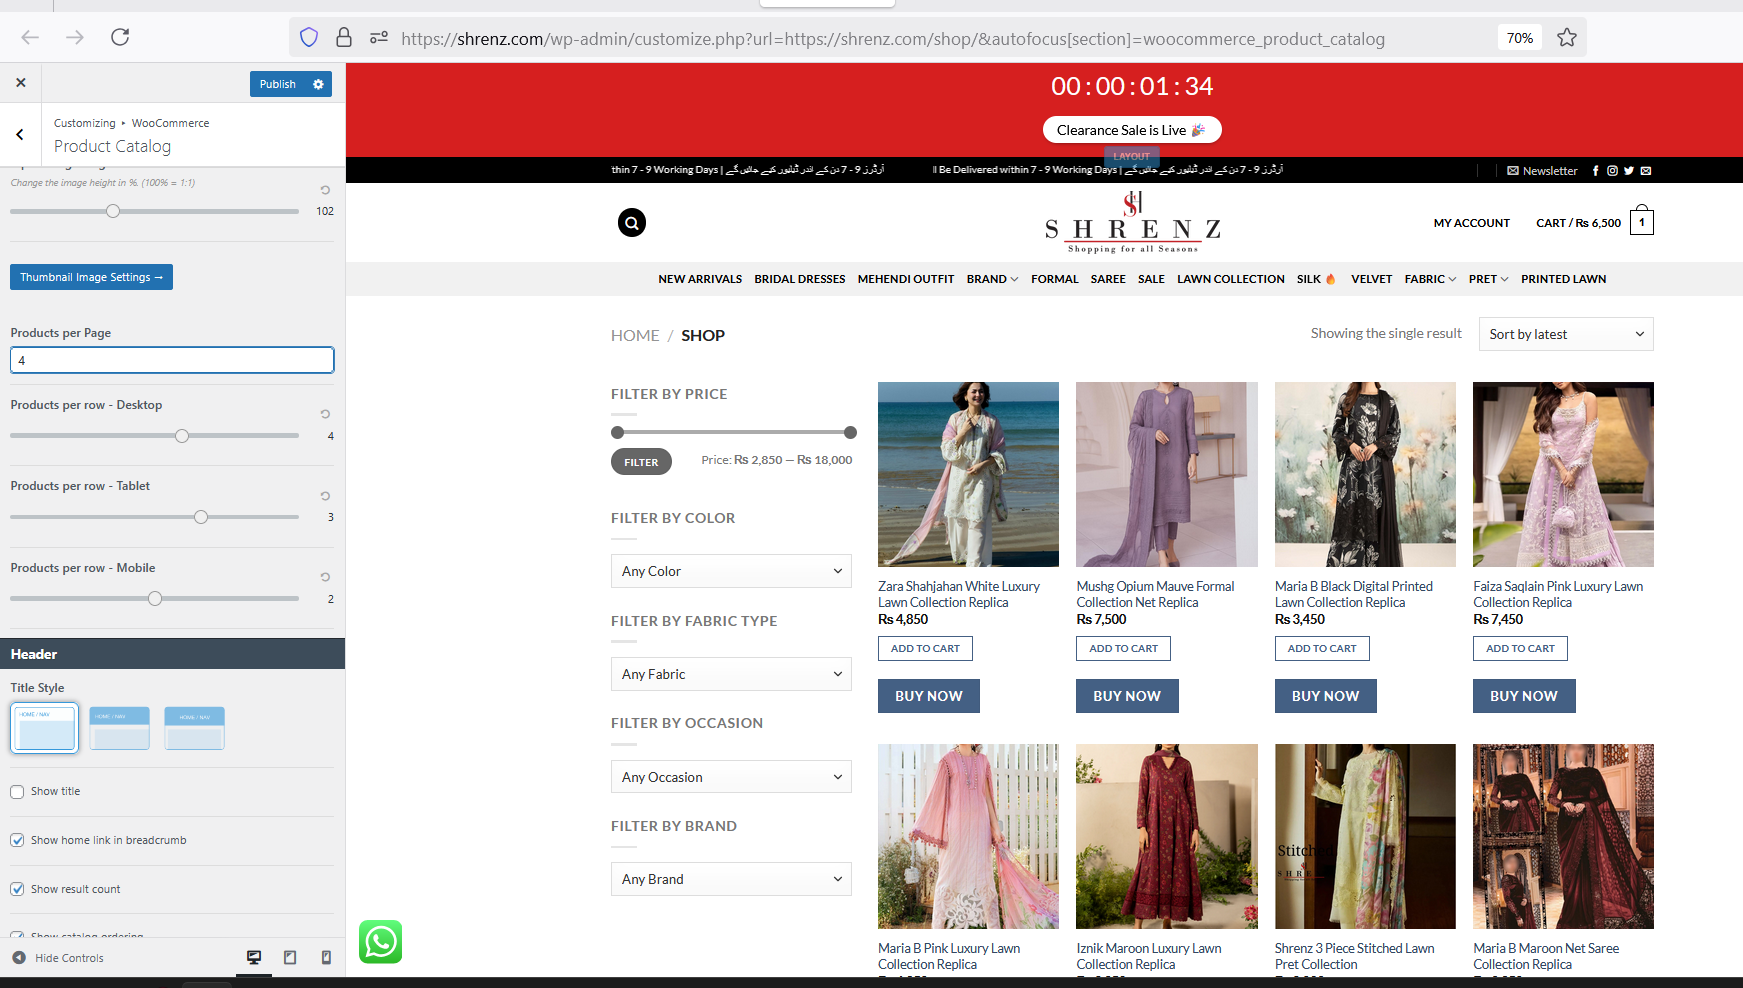Expand the PRET menu item

1488,279
